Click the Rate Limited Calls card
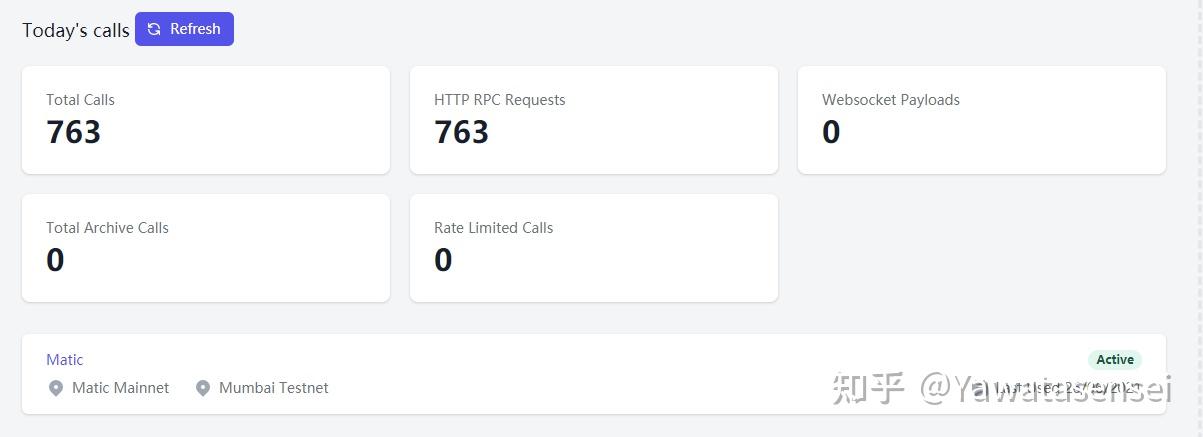The width and height of the screenshot is (1203, 437). [x=594, y=248]
